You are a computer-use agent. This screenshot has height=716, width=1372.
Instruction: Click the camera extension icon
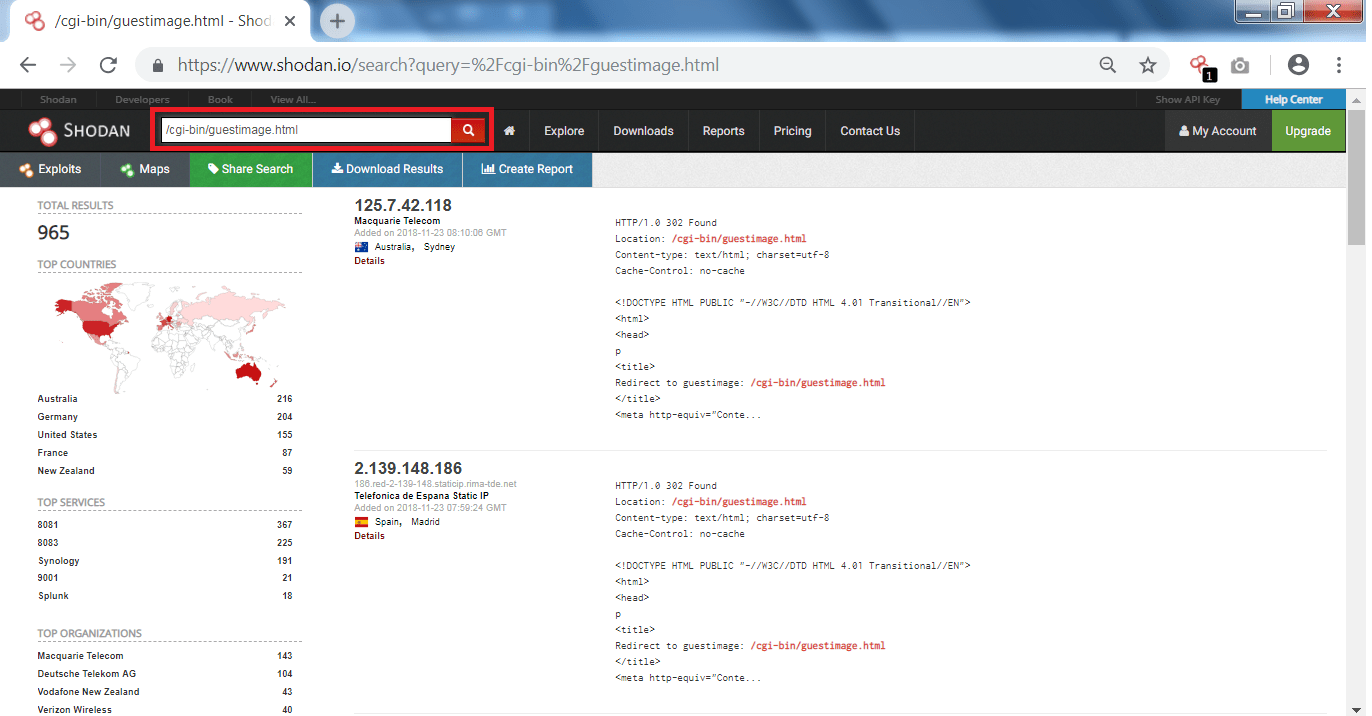[x=1240, y=65]
